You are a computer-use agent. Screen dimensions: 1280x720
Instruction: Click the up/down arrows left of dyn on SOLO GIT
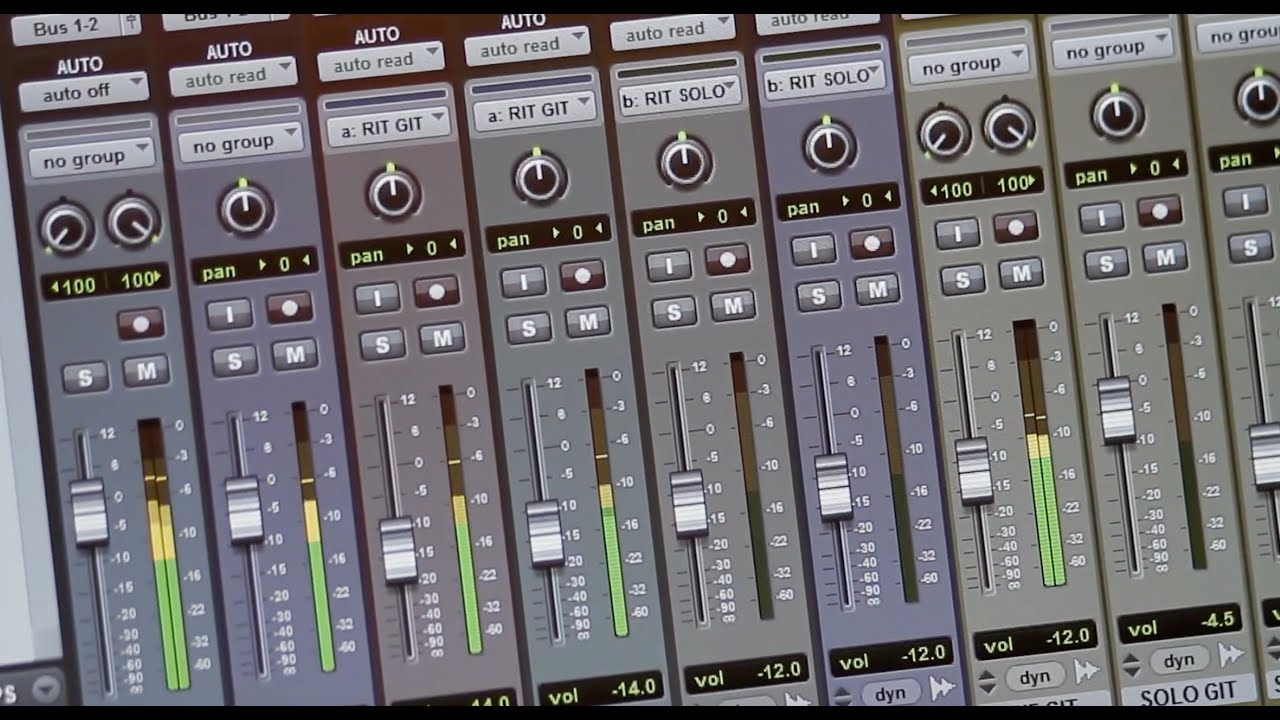pyautogui.click(x=1131, y=665)
